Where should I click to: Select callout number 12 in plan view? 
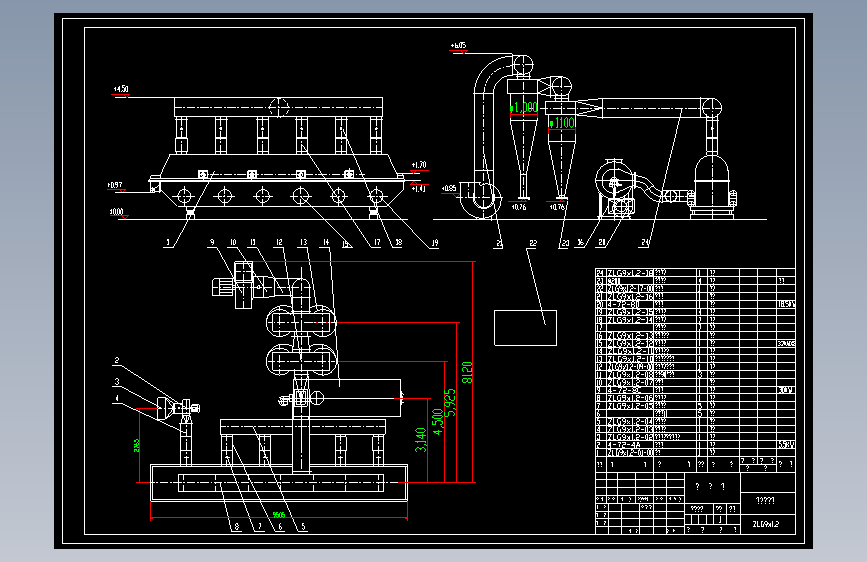coord(279,242)
